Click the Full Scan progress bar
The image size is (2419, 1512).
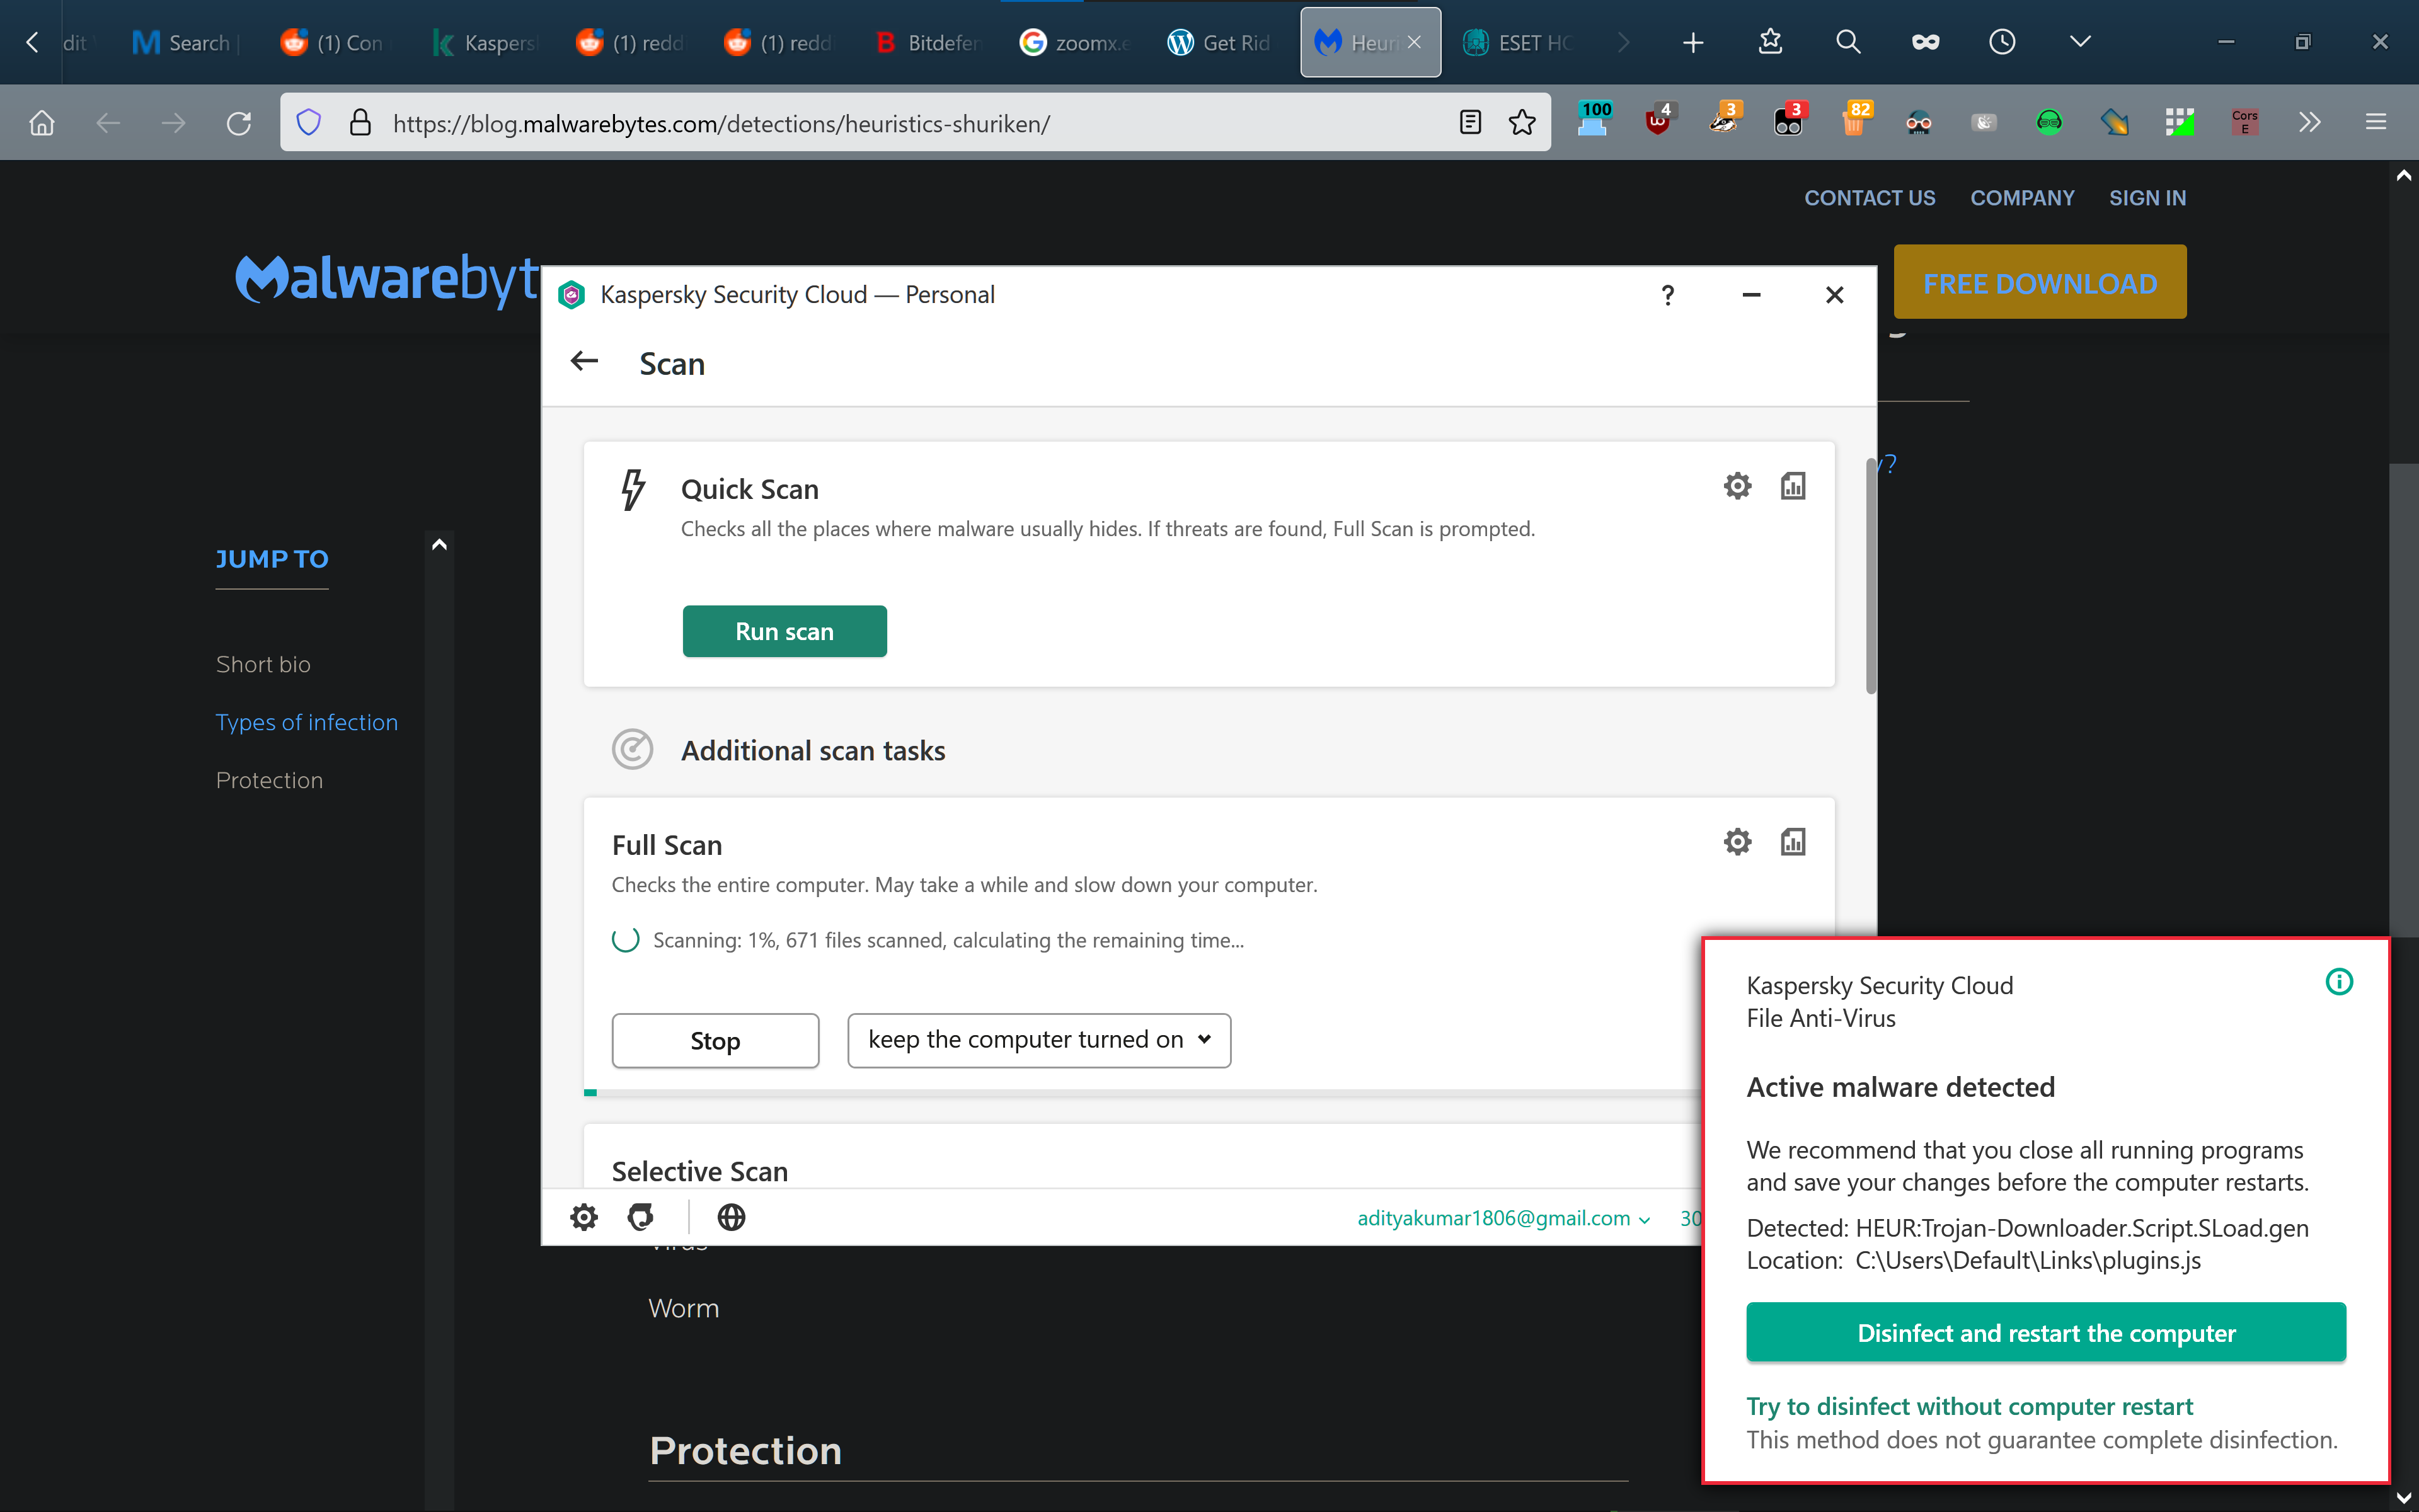click(x=1143, y=1093)
